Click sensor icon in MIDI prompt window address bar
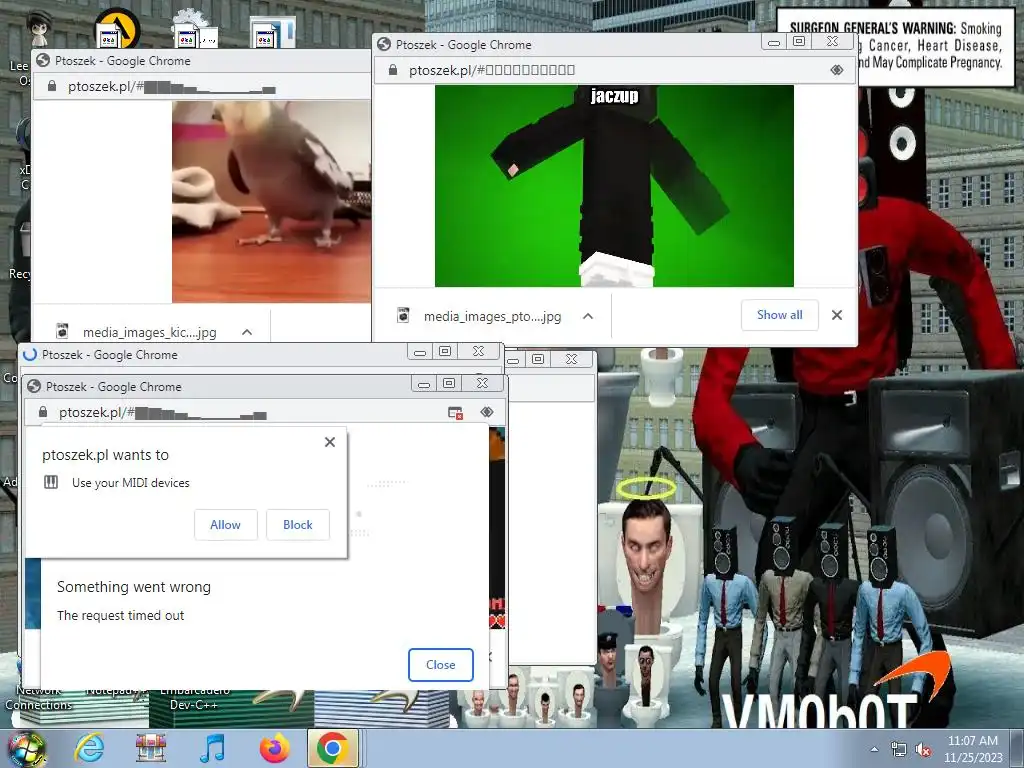The width and height of the screenshot is (1024, 768). click(487, 412)
